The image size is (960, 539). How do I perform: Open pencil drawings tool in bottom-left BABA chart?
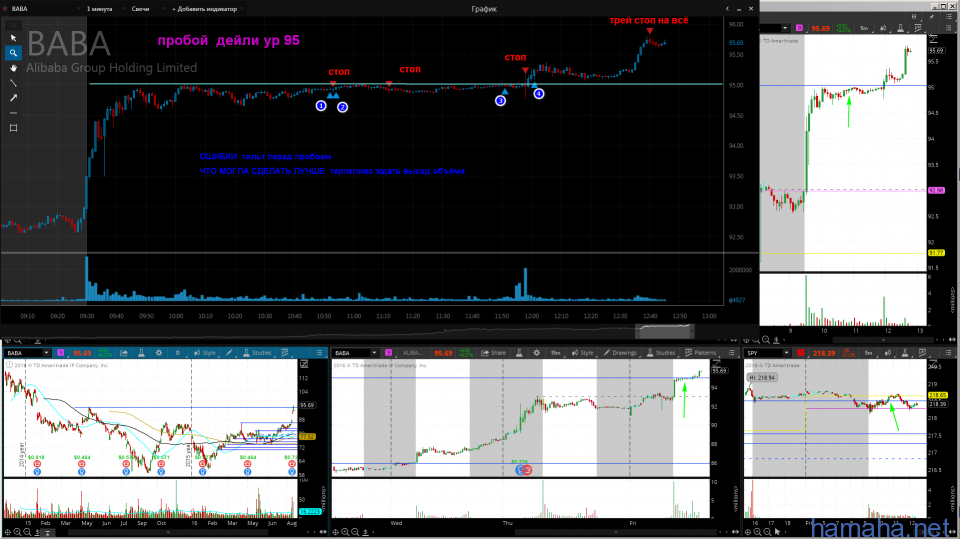click(229, 353)
